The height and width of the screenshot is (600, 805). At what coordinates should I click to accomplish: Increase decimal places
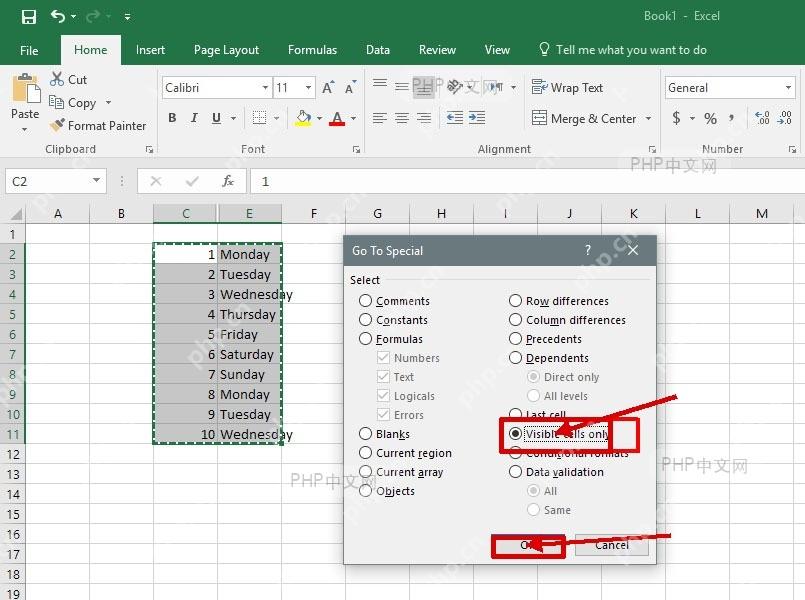coord(762,119)
